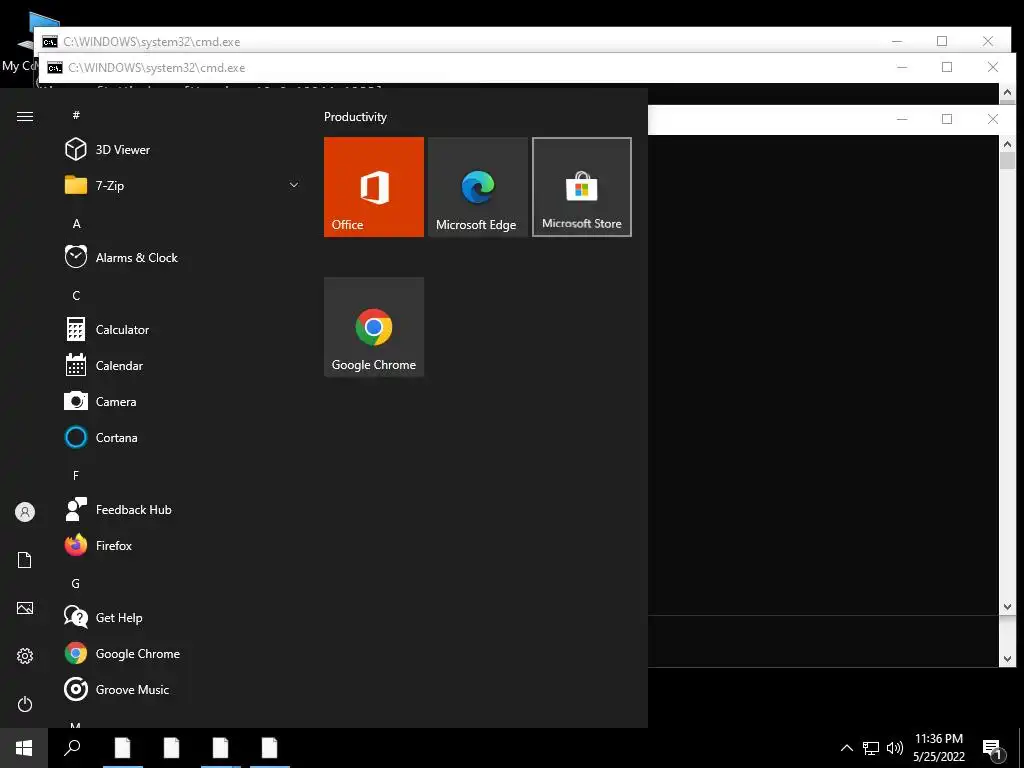Image resolution: width=1024 pixels, height=768 pixels.
Task: Launch Google Chrome pinned tile
Action: pyautogui.click(x=374, y=327)
